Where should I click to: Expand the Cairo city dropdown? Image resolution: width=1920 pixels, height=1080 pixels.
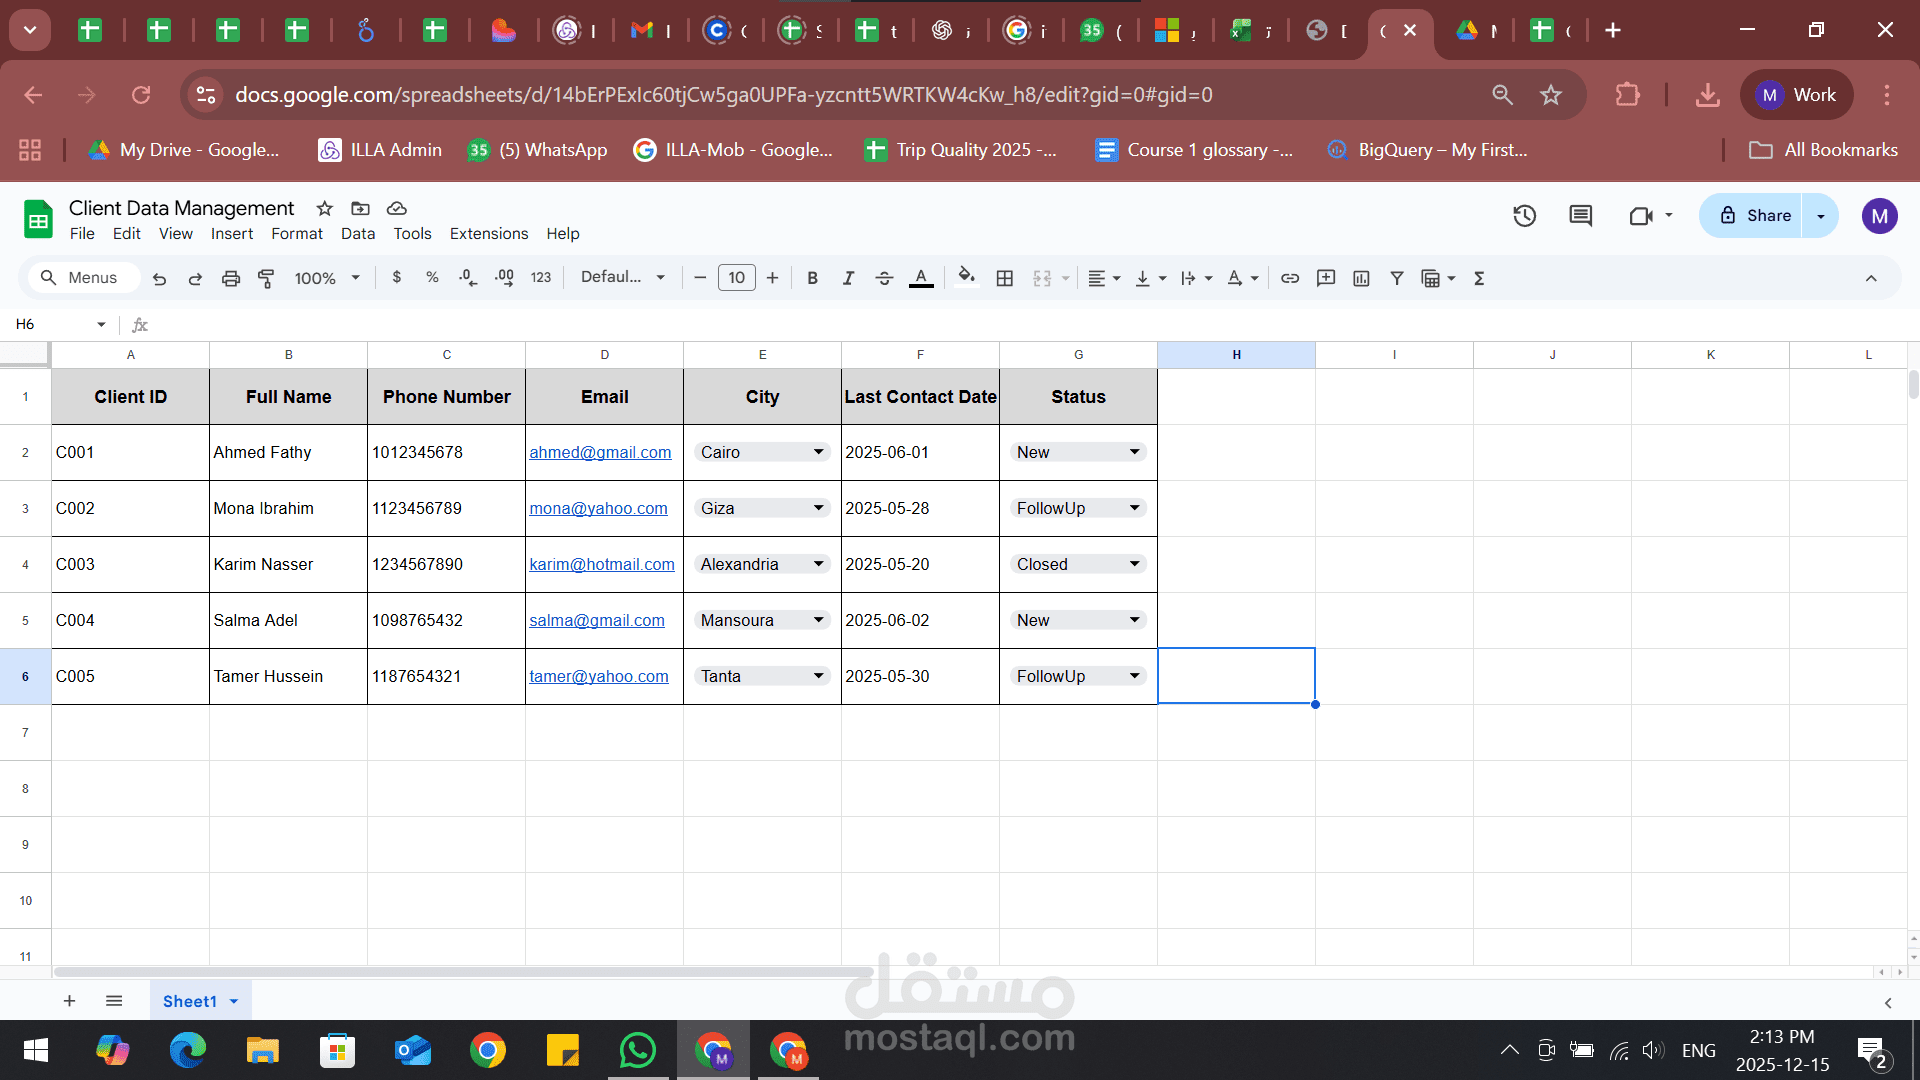[818, 452]
